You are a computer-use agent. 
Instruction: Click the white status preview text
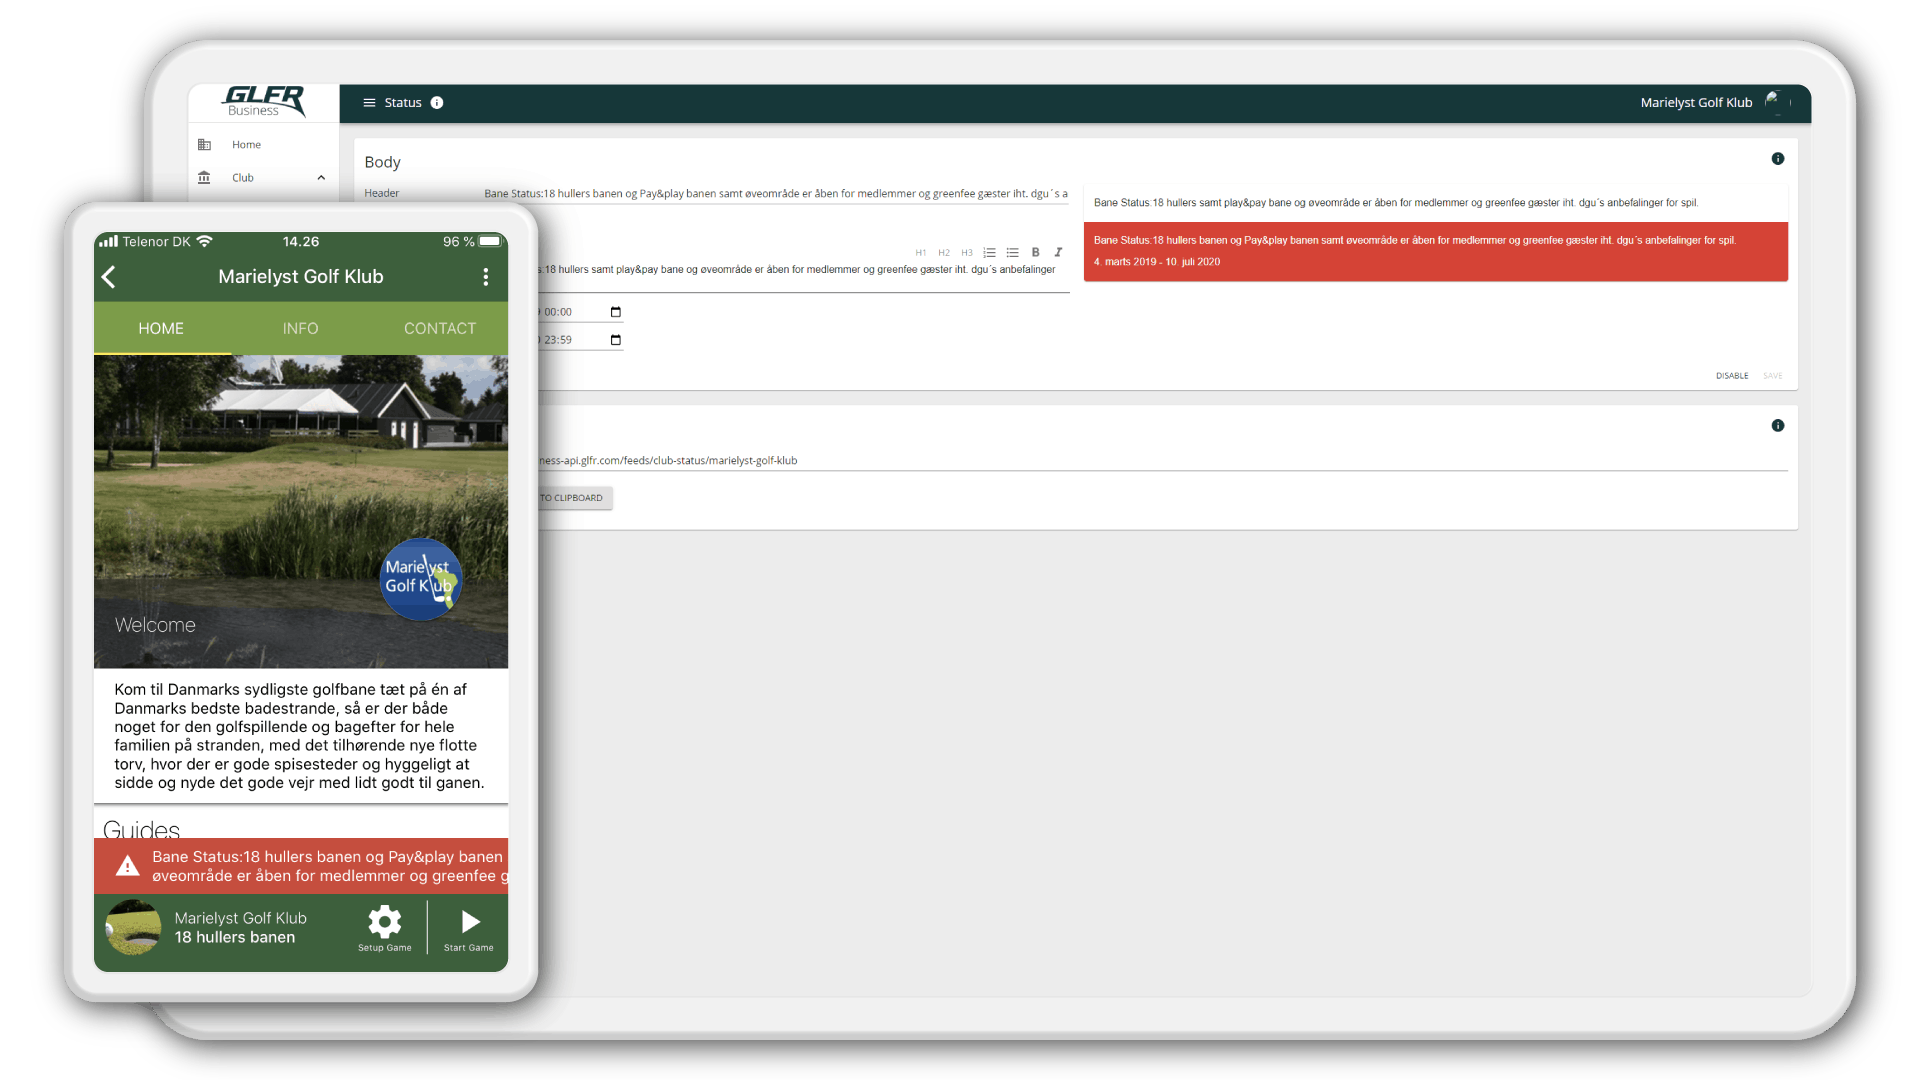tap(1395, 203)
